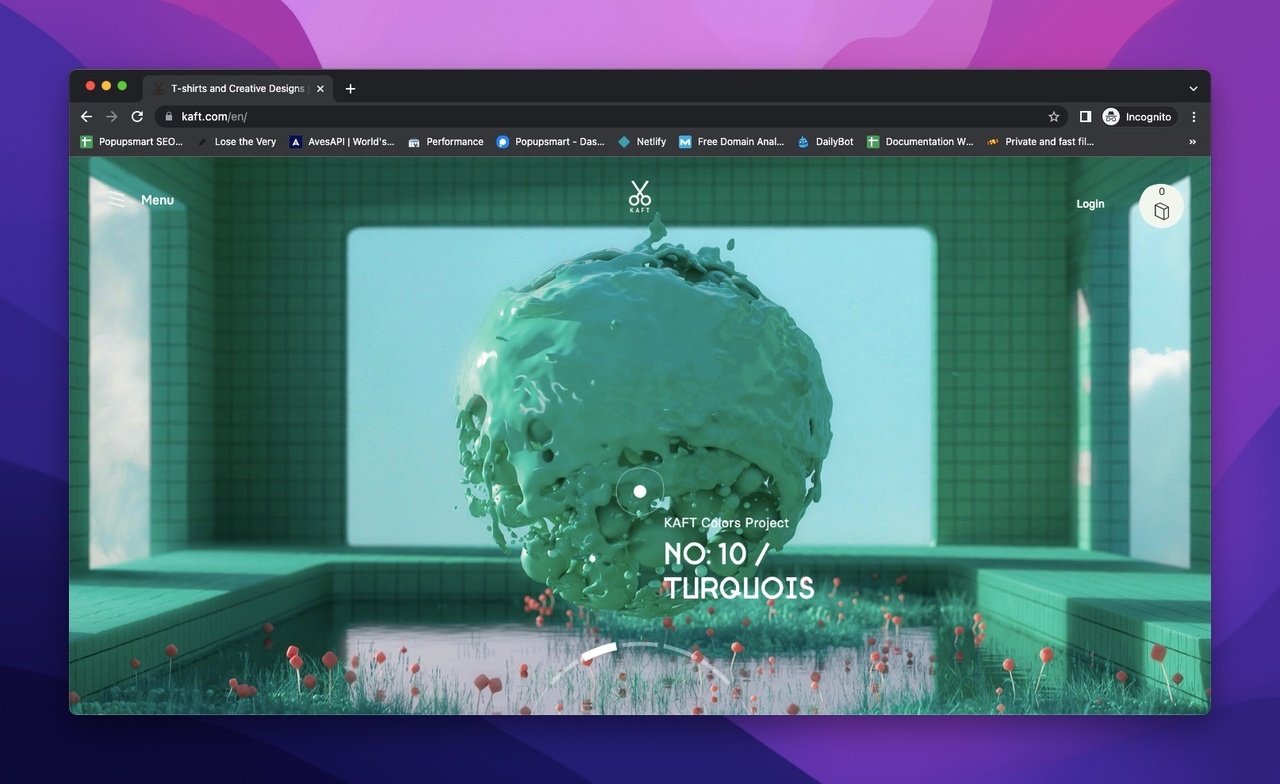This screenshot has height=784, width=1280.
Task: Open the Netlify bookmark
Action: click(x=642, y=142)
